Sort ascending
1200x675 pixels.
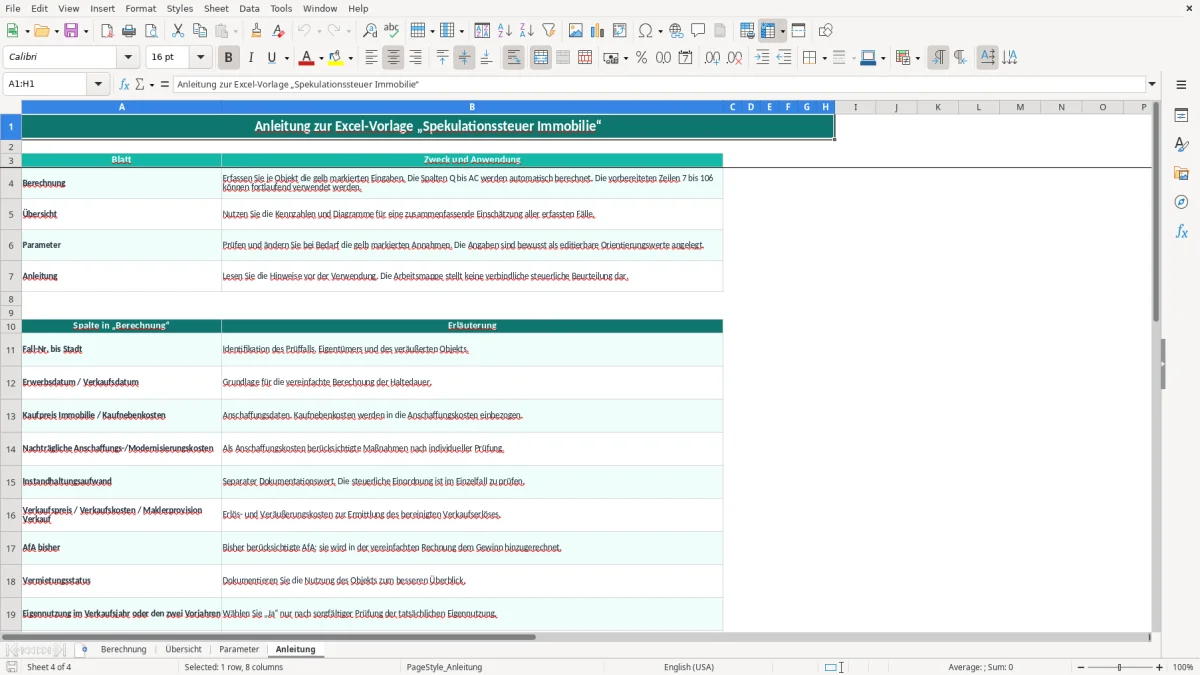pyautogui.click(x=505, y=31)
